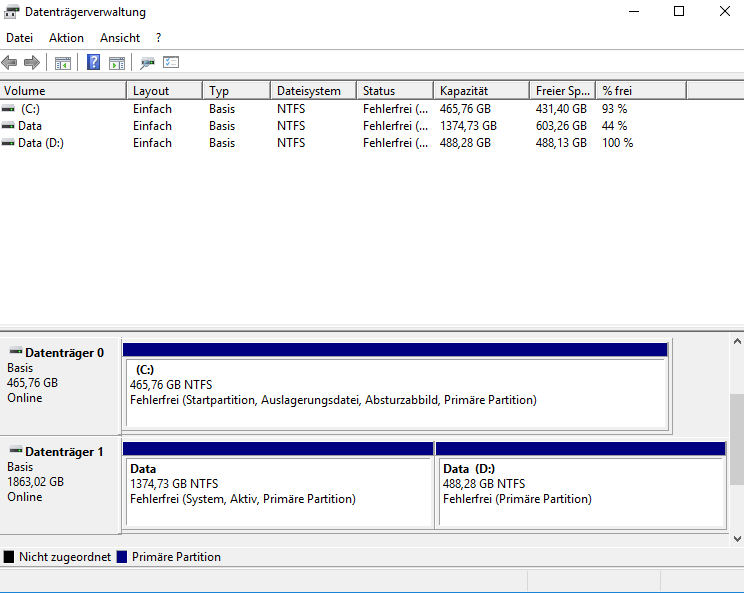Select the (C:) volume row name

click(x=30, y=109)
